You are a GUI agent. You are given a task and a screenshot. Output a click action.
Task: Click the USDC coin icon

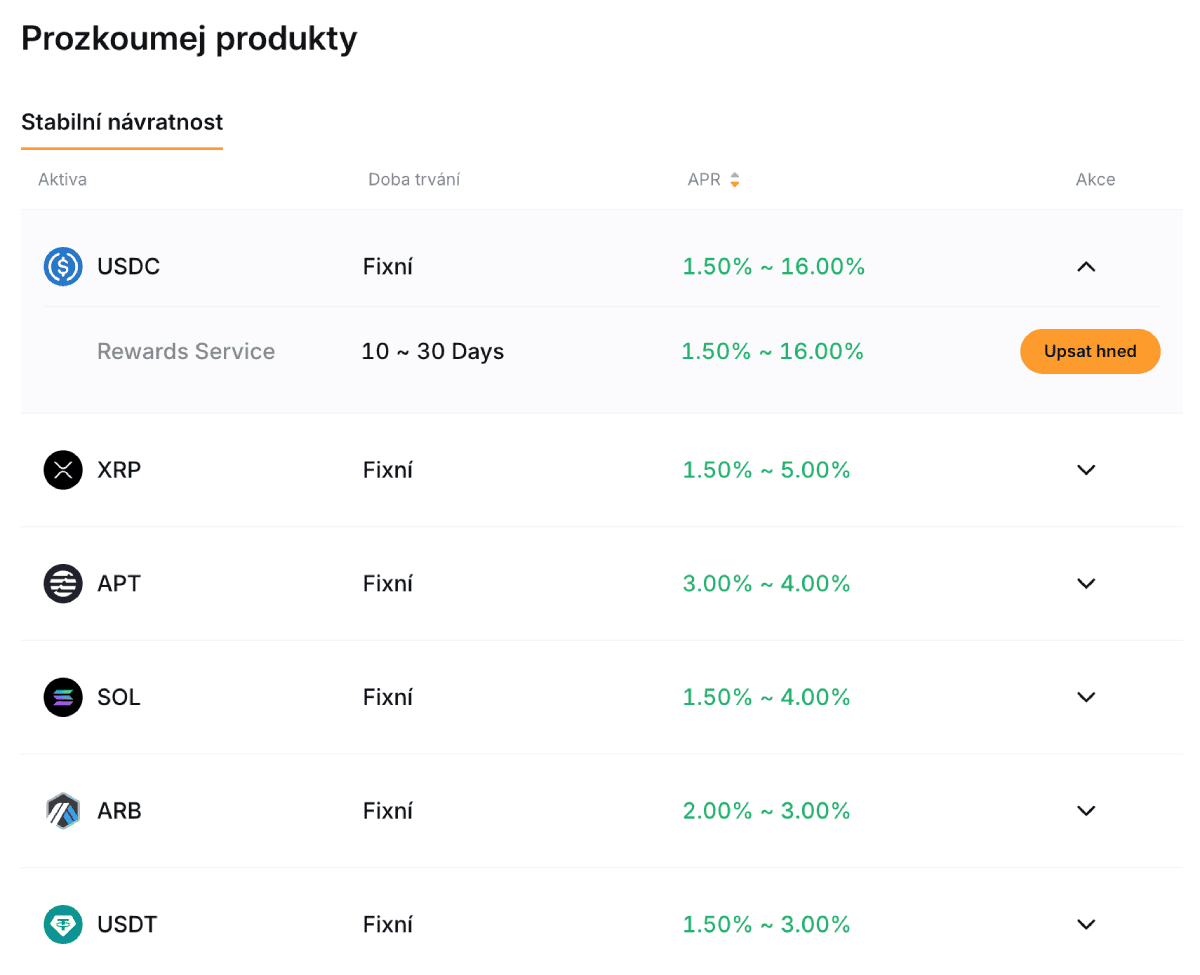pyautogui.click(x=63, y=267)
